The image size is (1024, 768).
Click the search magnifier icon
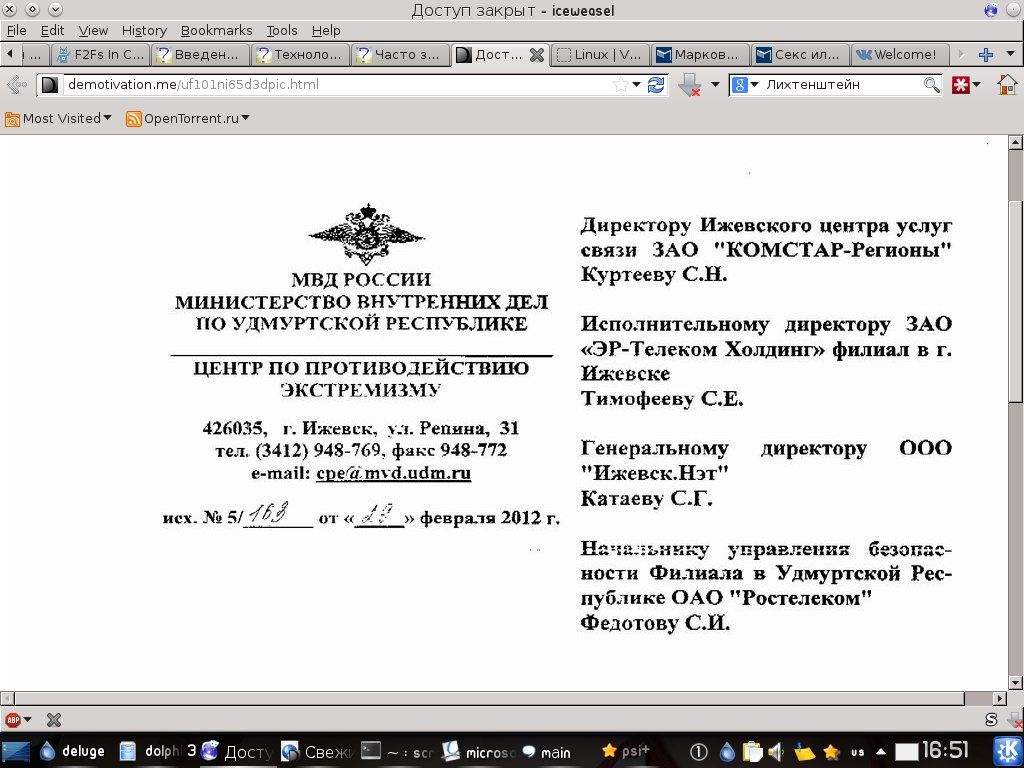pos(931,85)
